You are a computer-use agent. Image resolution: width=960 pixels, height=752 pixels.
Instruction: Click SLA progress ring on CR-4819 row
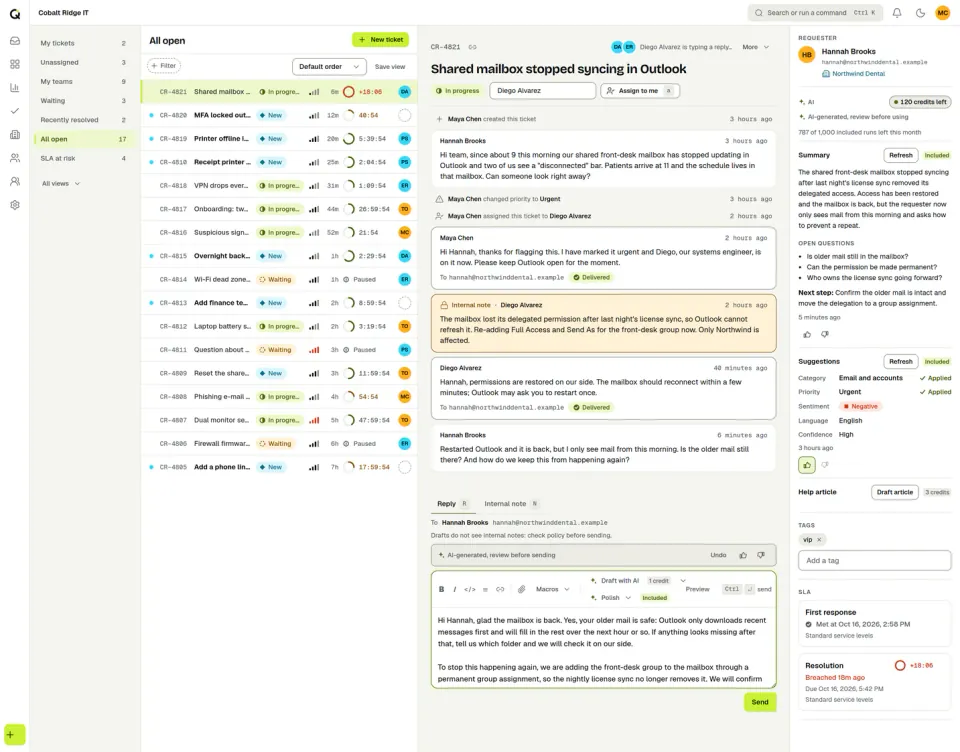[x=349, y=139]
